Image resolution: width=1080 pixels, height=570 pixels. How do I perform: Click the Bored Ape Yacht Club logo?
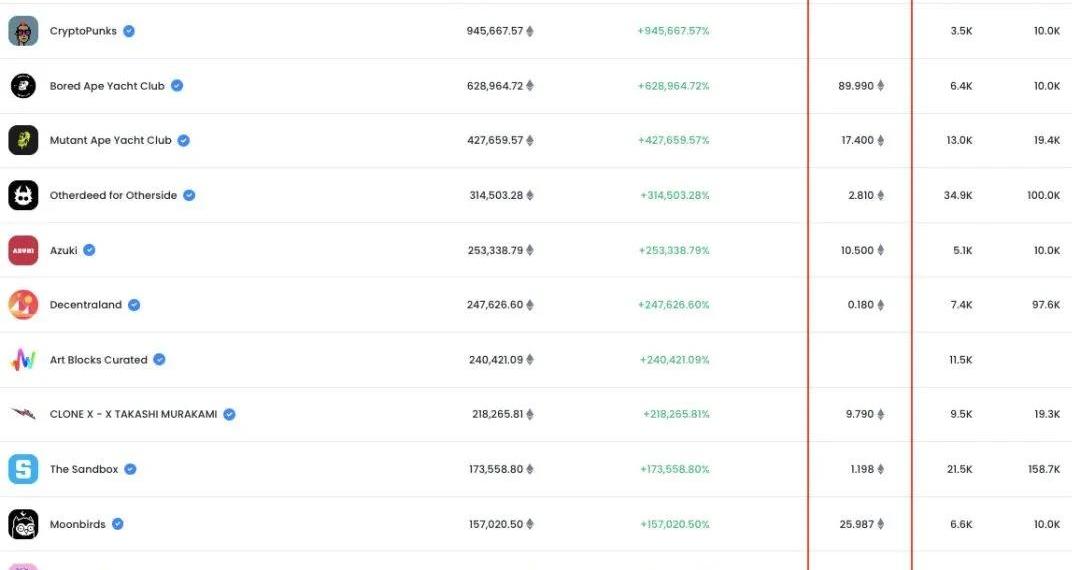(x=23, y=86)
